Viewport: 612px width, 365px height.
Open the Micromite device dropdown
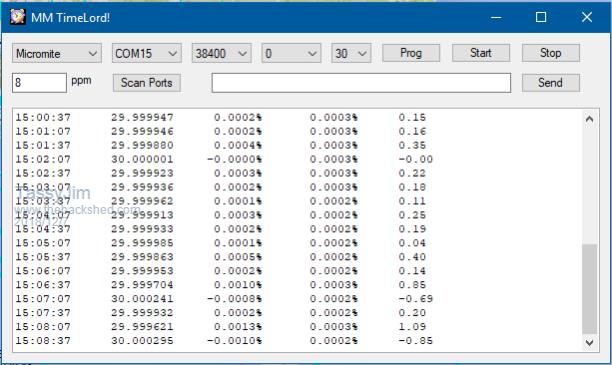click(x=57, y=53)
